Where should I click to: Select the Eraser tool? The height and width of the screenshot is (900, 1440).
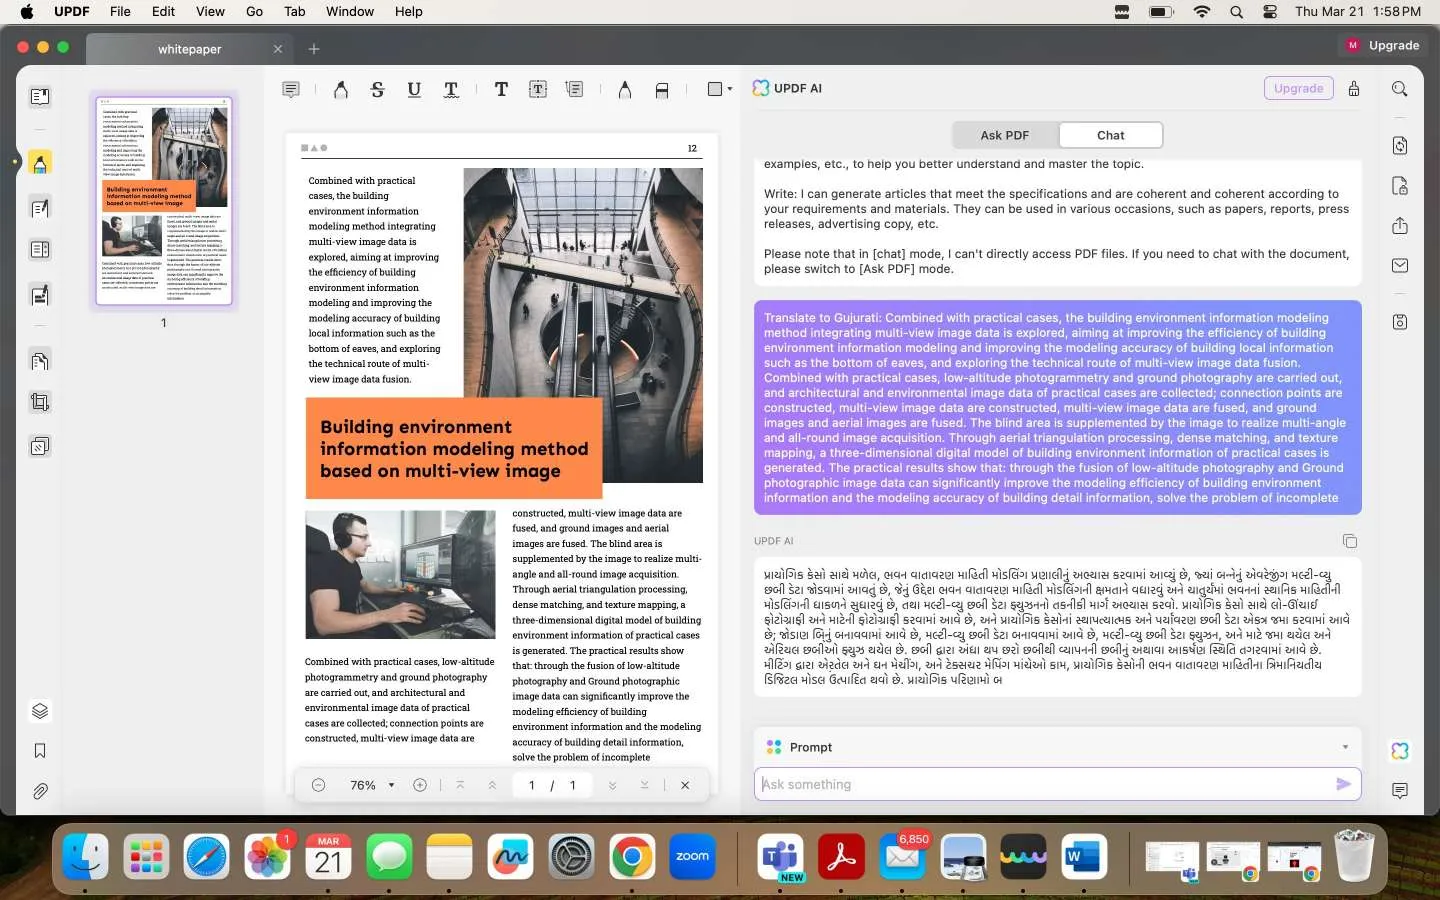click(662, 90)
